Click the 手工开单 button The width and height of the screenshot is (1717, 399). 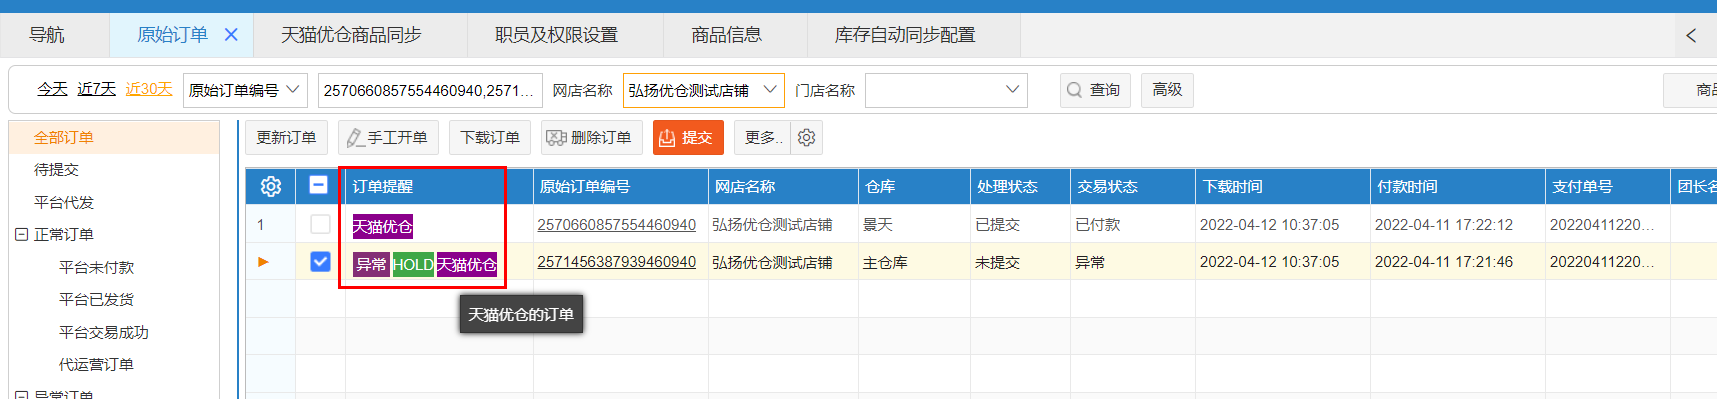click(388, 137)
